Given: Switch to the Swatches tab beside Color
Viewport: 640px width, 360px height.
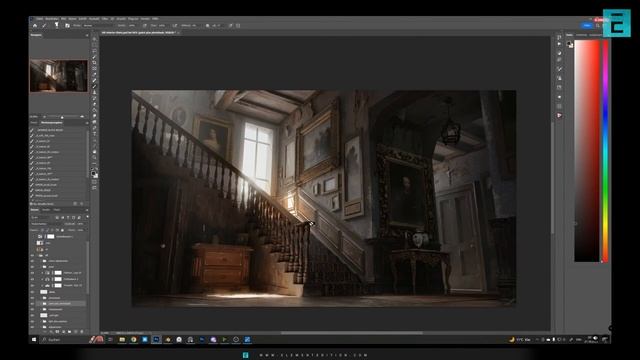Looking at the screenshot, I should click(581, 35).
